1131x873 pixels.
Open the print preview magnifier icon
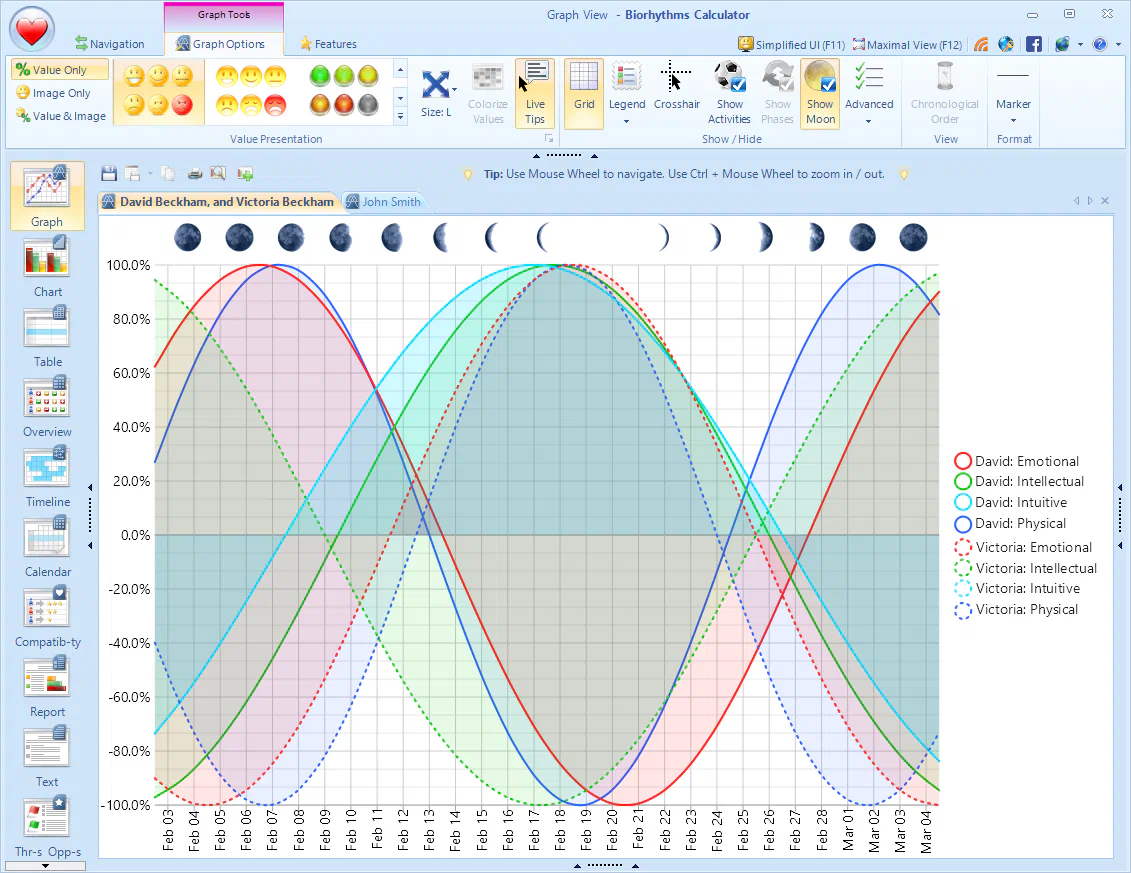[218, 173]
